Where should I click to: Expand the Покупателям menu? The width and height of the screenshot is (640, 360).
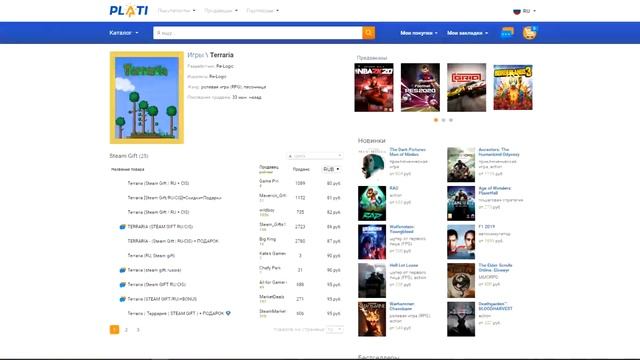pyautogui.click(x=176, y=11)
